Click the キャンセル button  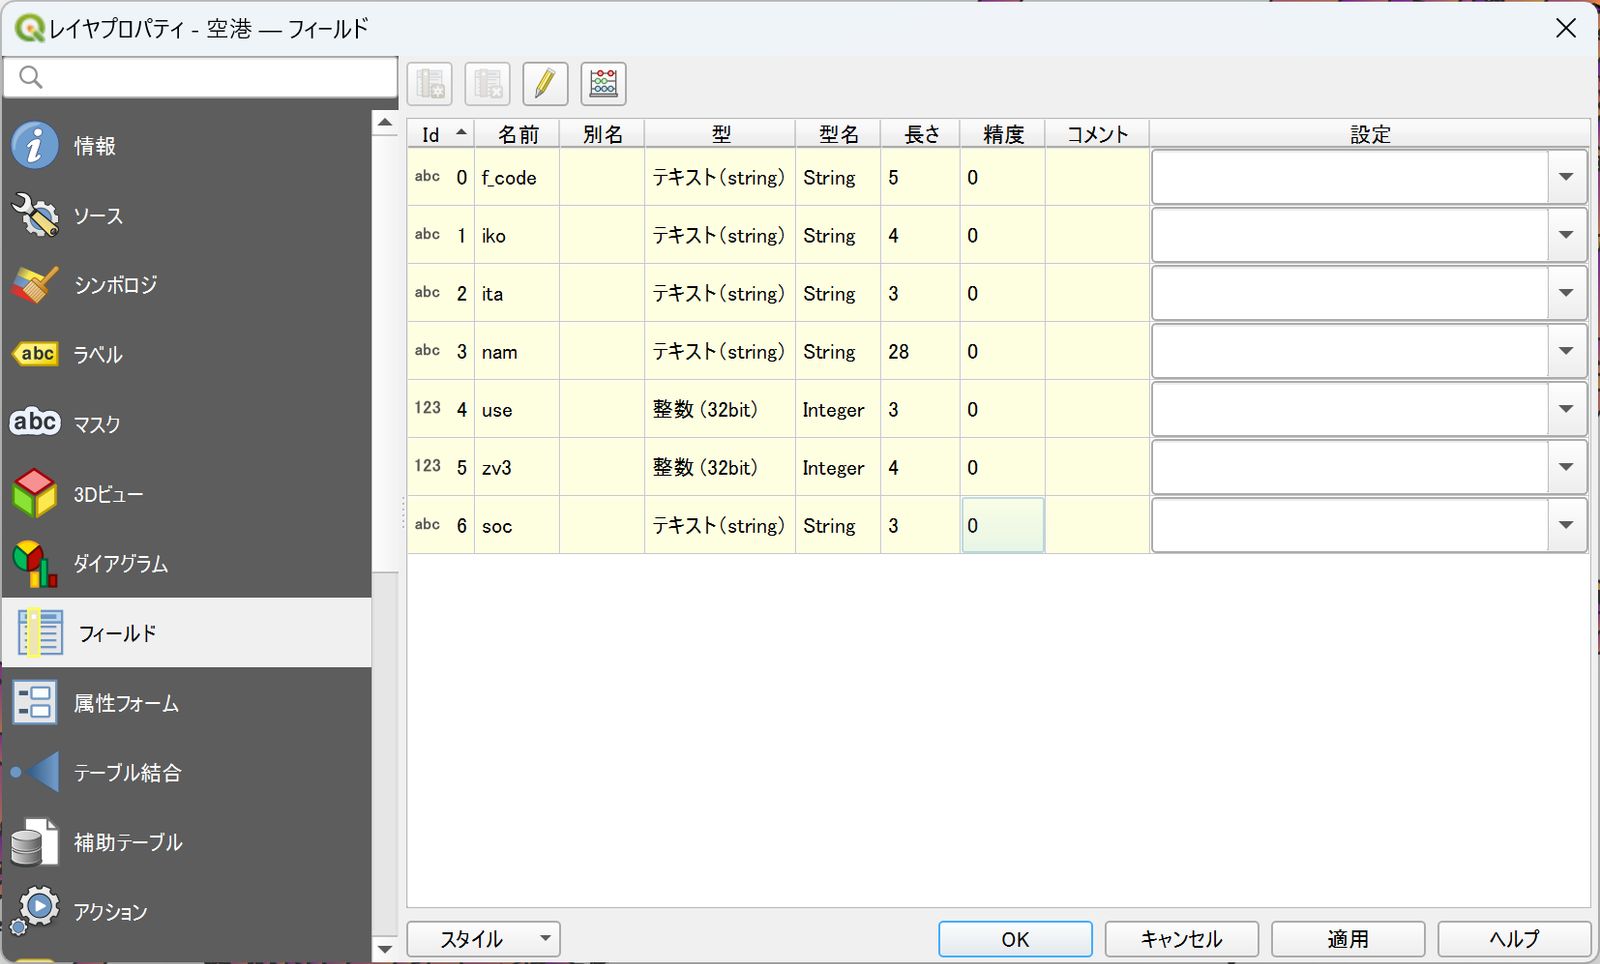(x=1181, y=939)
